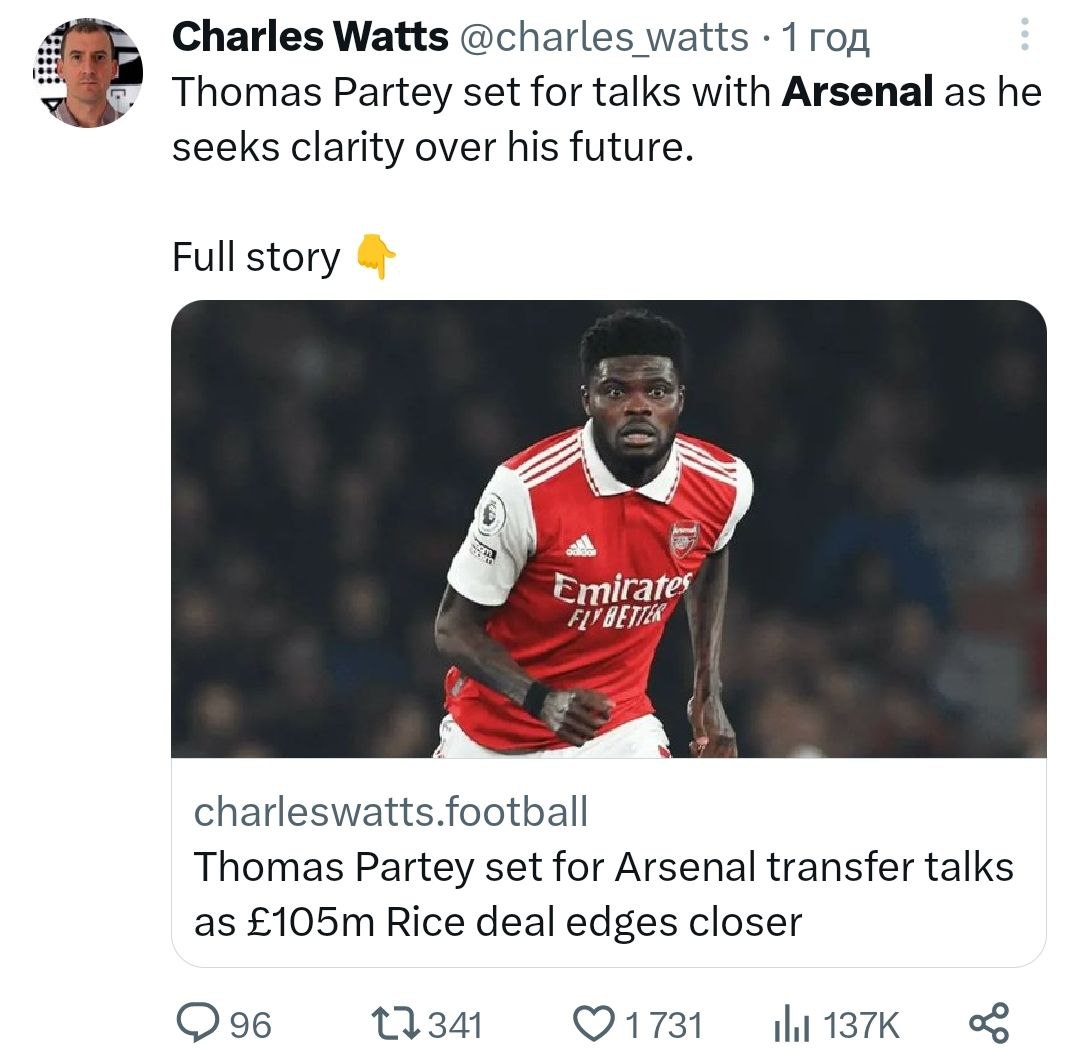Viewport: 1080px width, 1053px height.
Task: Open the @charles_watts handle link
Action: (x=603, y=37)
